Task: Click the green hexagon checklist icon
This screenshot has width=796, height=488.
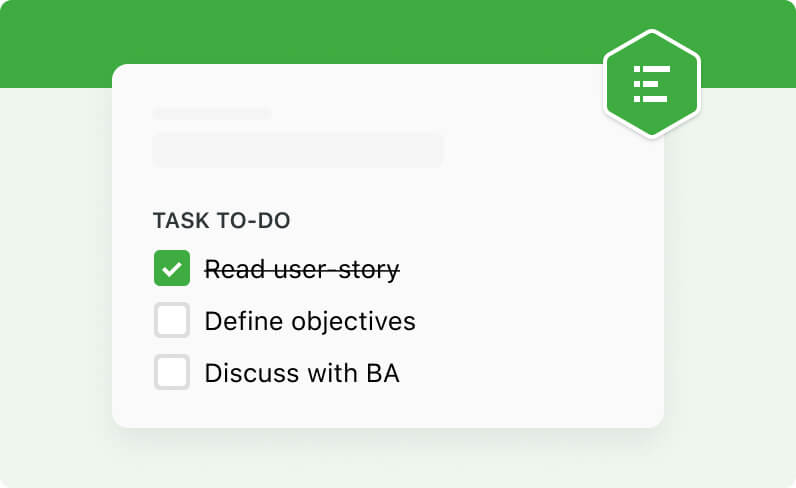Action: [652, 84]
